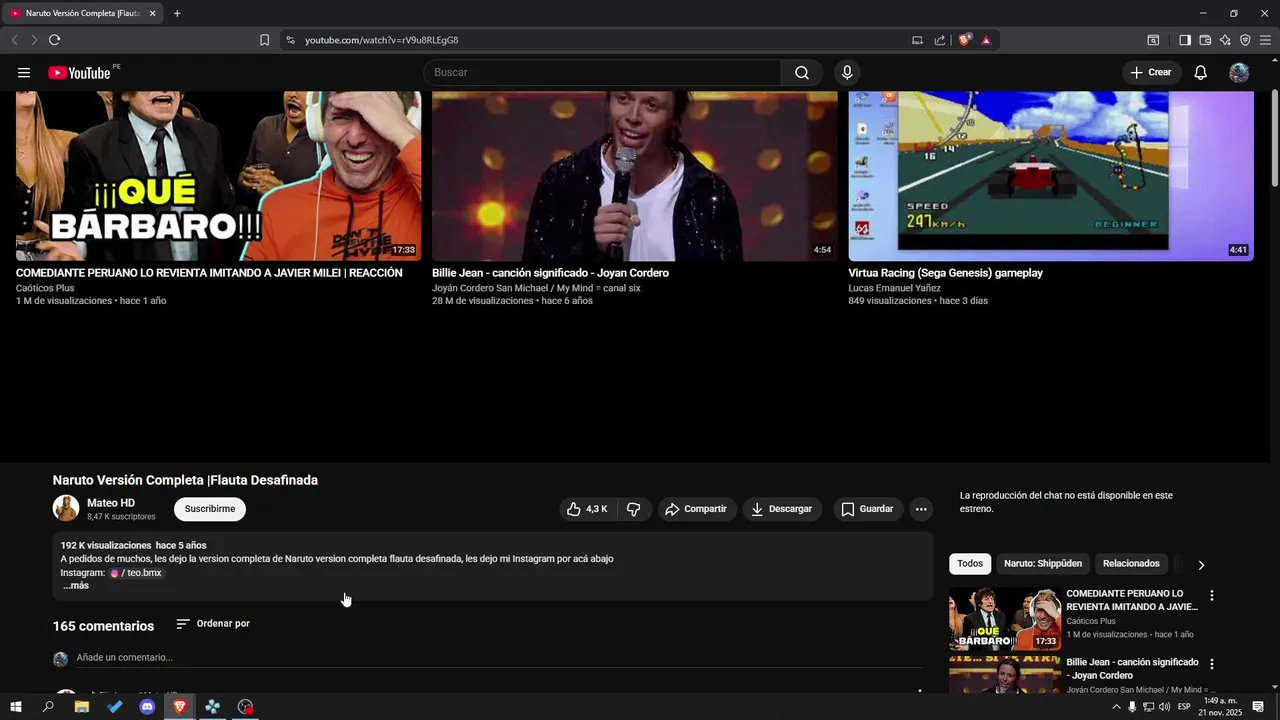Show more chips with right arrow
Viewport: 1280px width, 720px height.
click(x=1201, y=564)
